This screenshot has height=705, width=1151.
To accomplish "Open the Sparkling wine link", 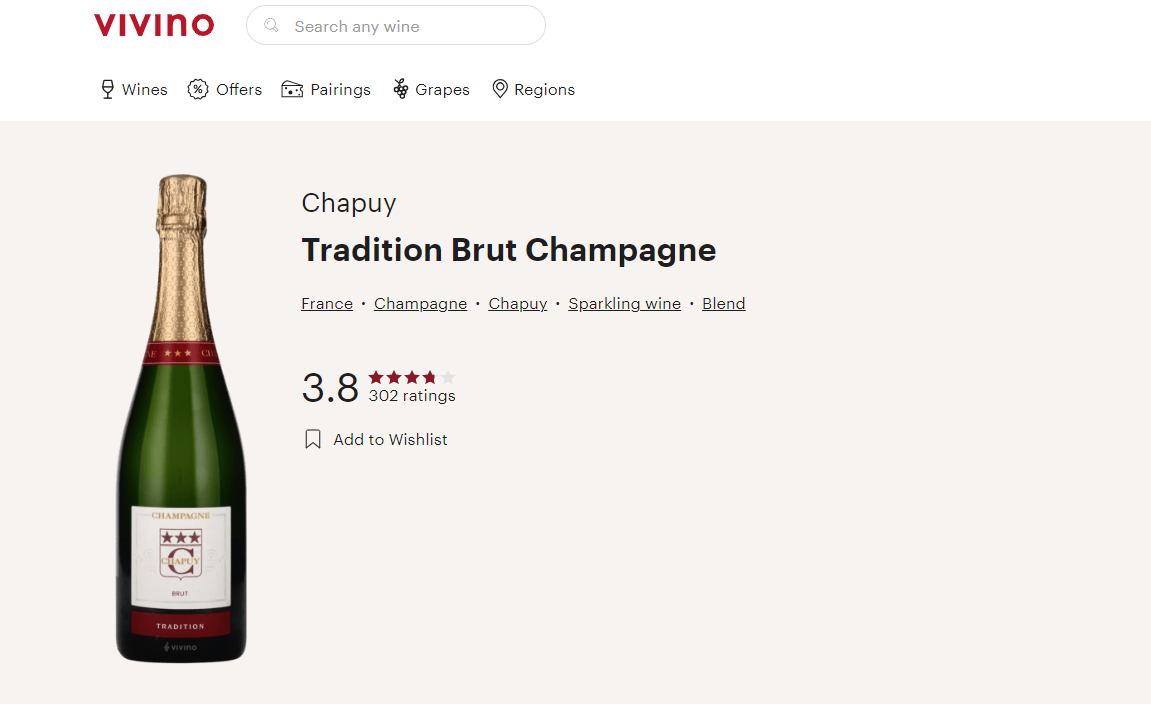I will pos(624,304).
